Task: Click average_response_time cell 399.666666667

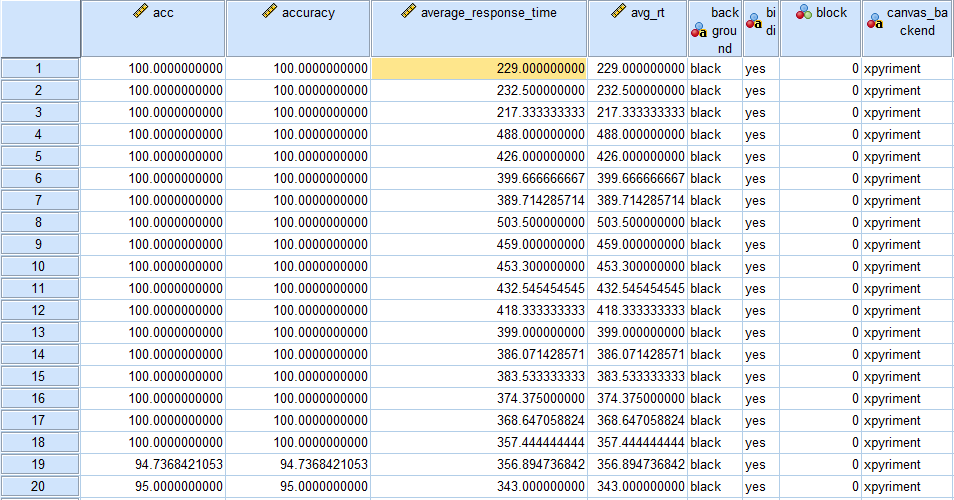Action: point(479,178)
